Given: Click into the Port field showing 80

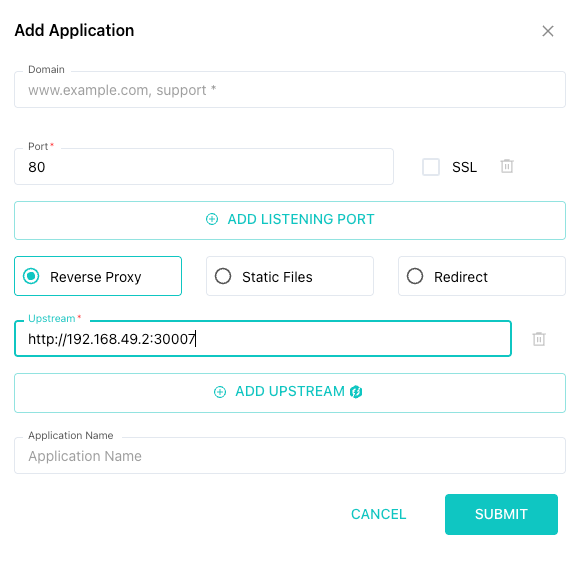Looking at the screenshot, I should click(204, 167).
